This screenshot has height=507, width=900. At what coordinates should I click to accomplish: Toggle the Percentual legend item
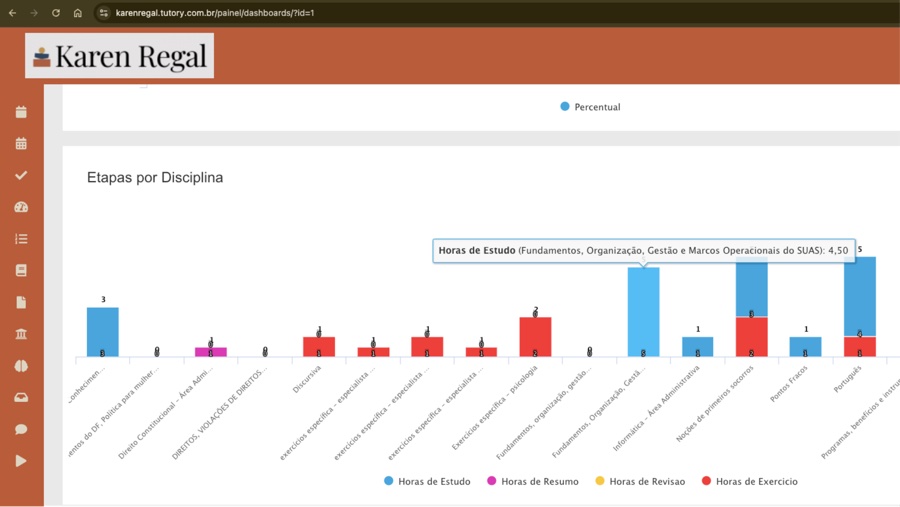tap(590, 107)
